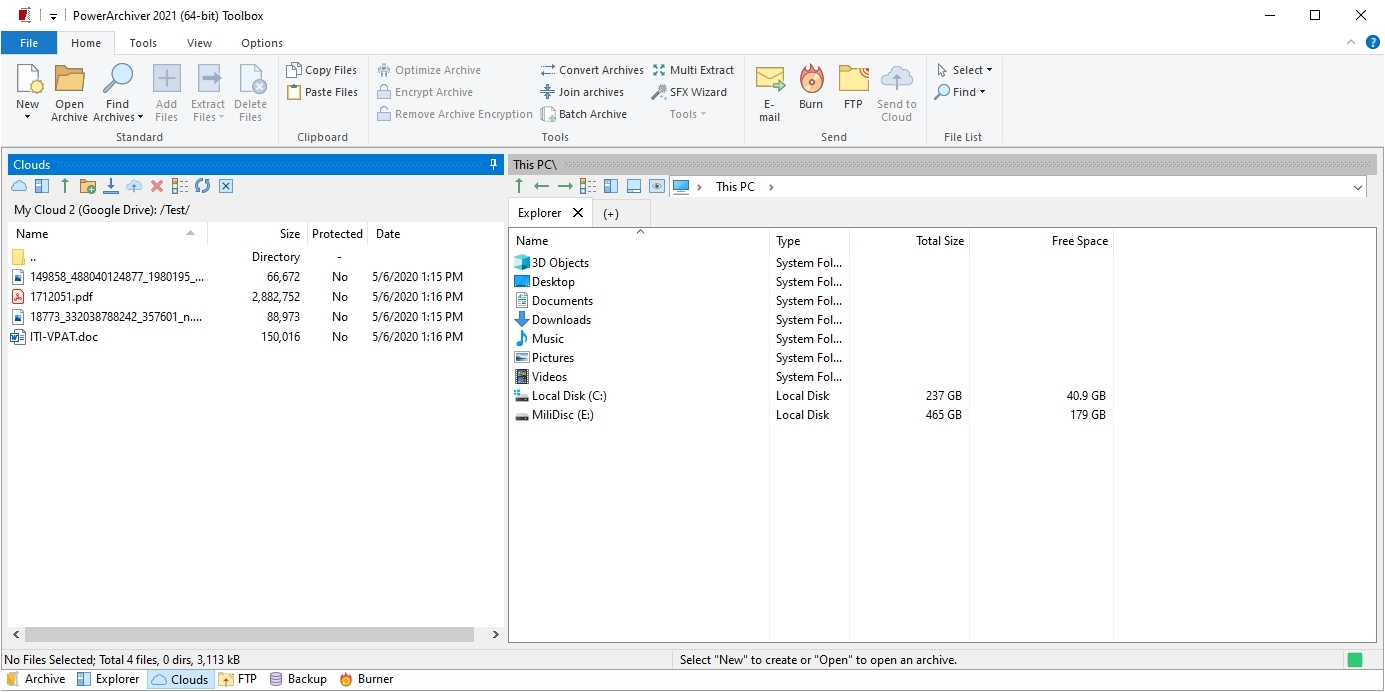
Task: Select MiliDisc (E:) in the Explorer list
Action: click(x=811, y=415)
